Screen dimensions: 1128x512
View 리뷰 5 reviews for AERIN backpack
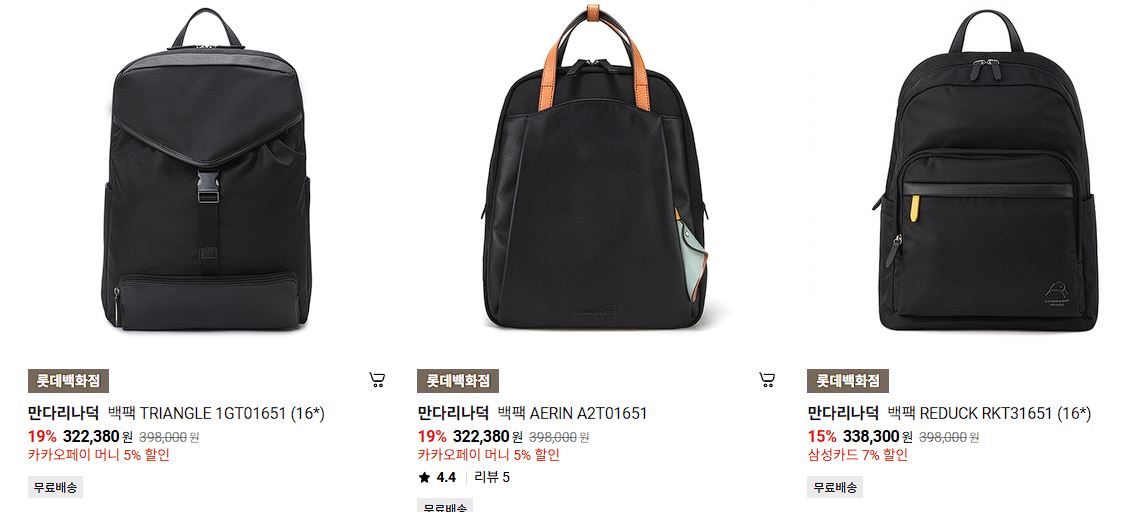pyautogui.click(x=492, y=477)
